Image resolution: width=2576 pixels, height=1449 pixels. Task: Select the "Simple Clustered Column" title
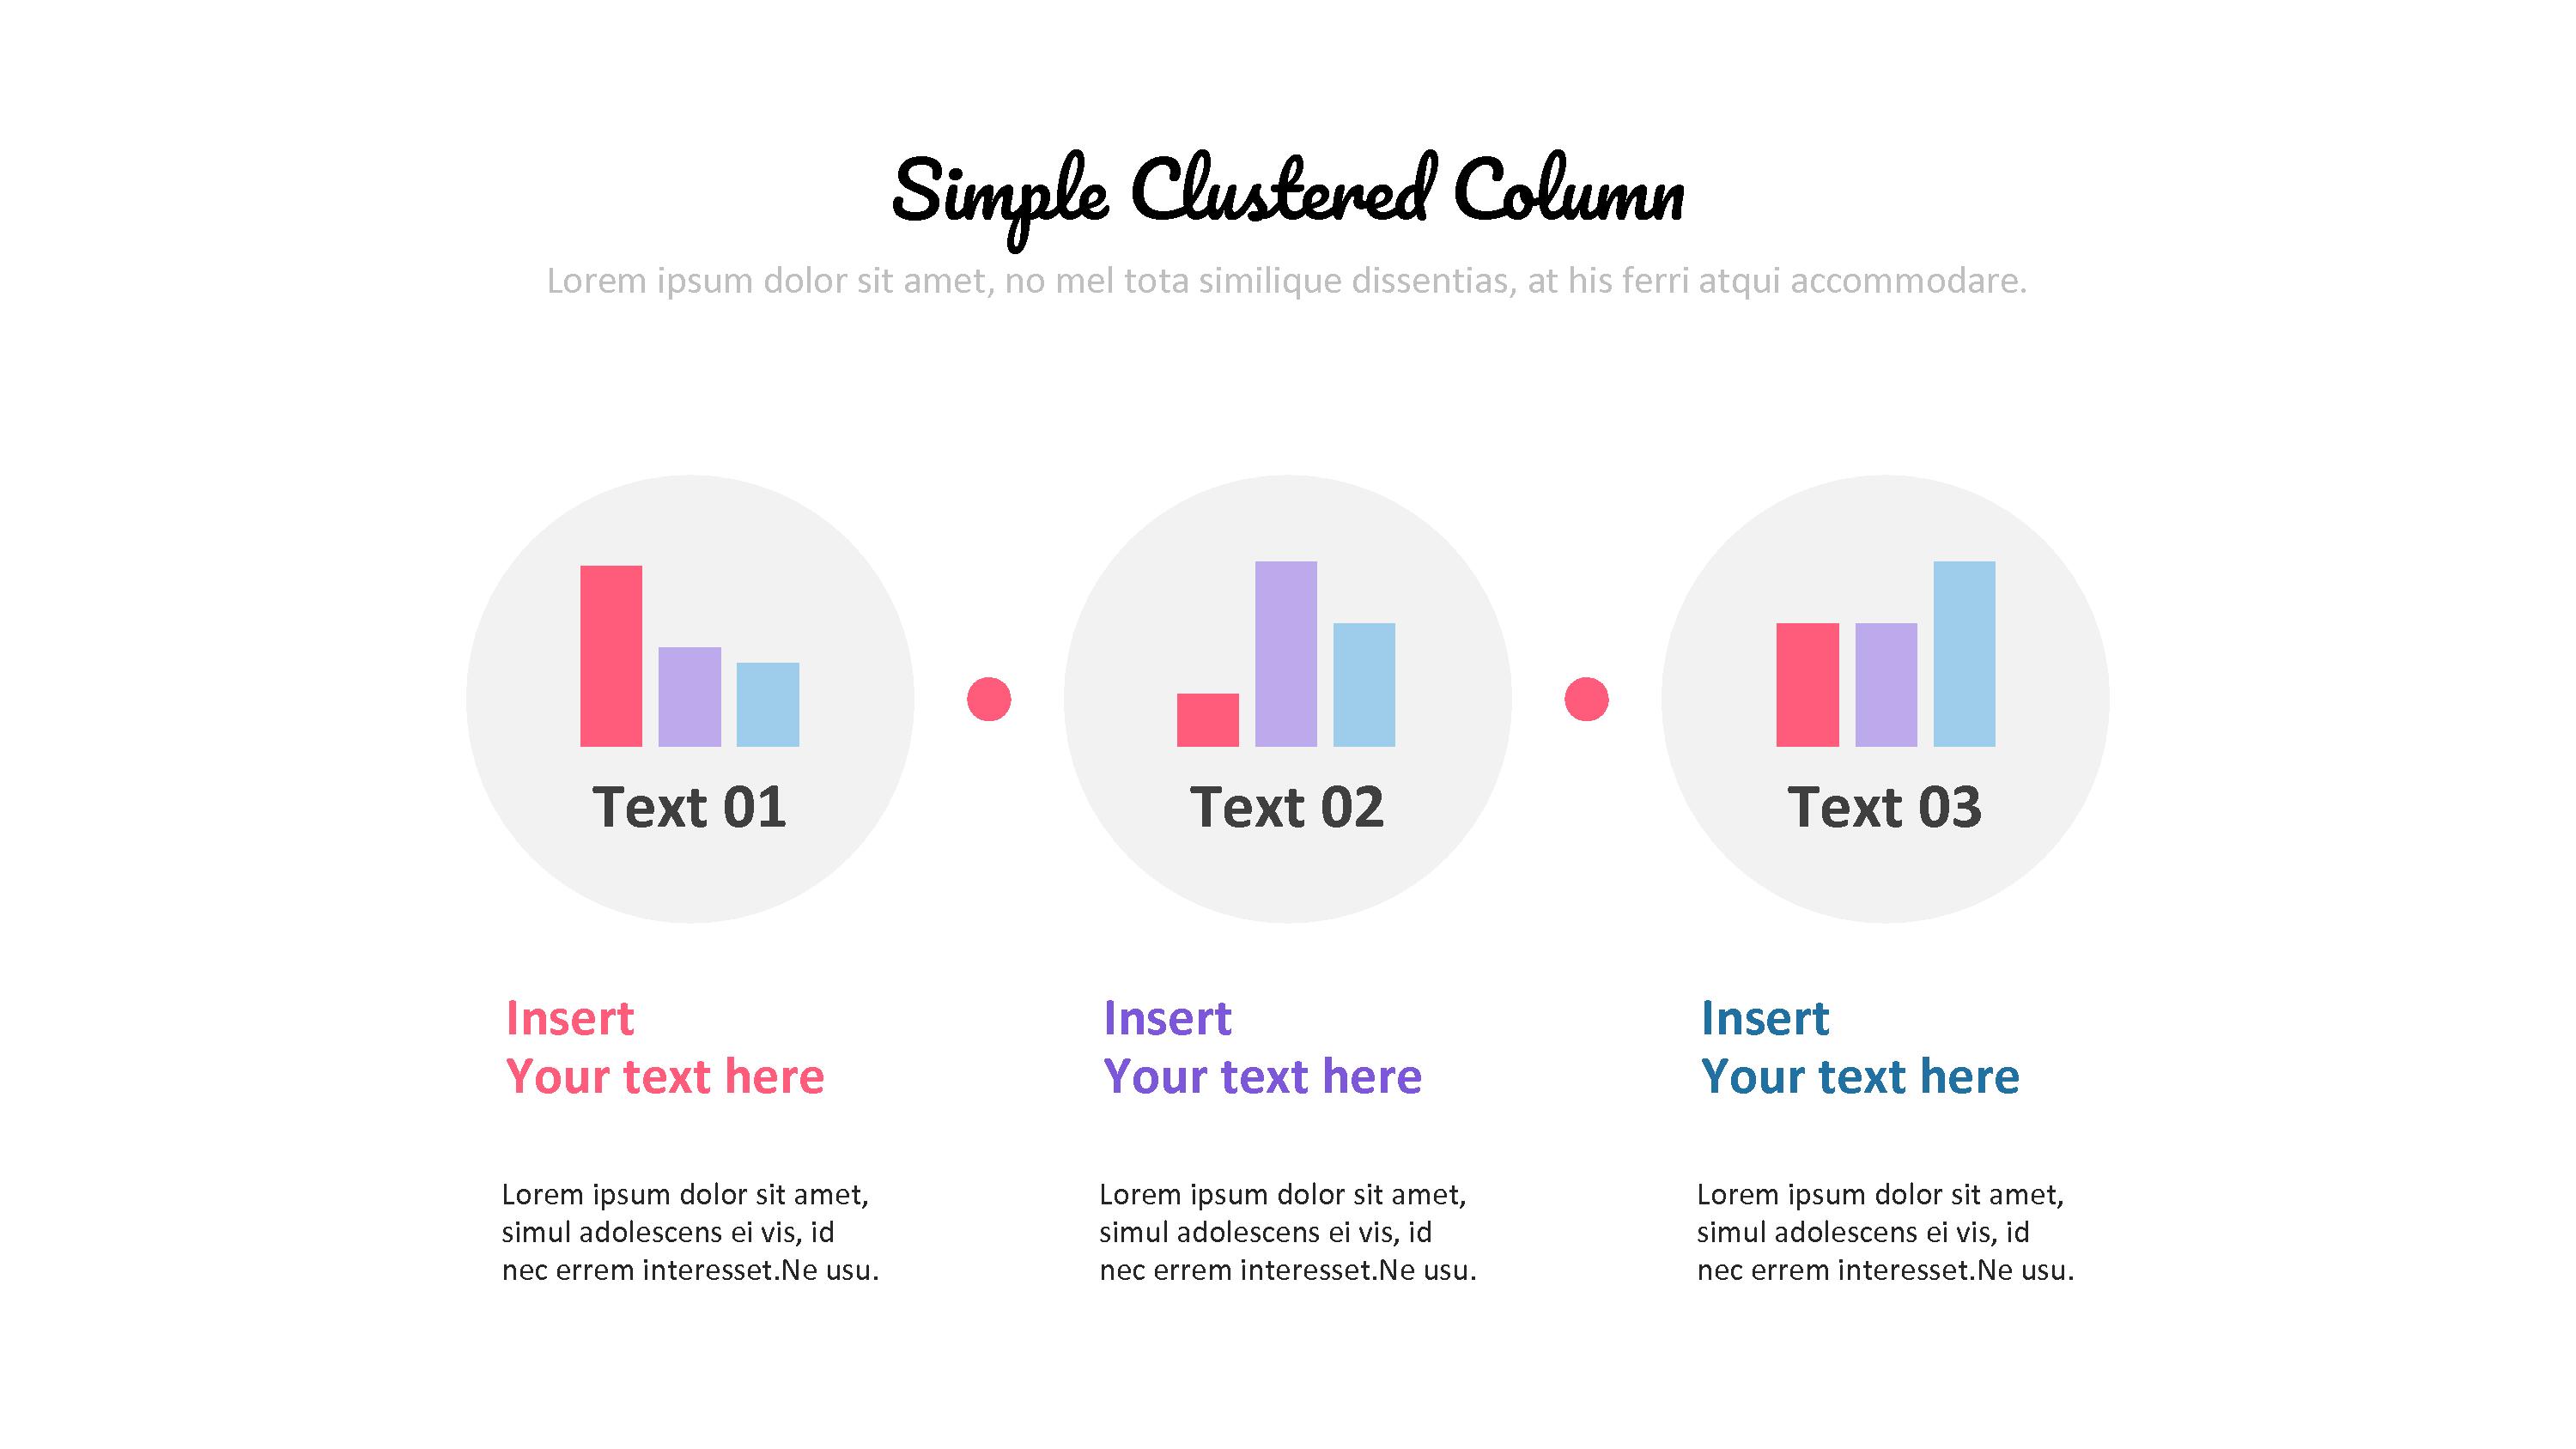coord(1288,192)
